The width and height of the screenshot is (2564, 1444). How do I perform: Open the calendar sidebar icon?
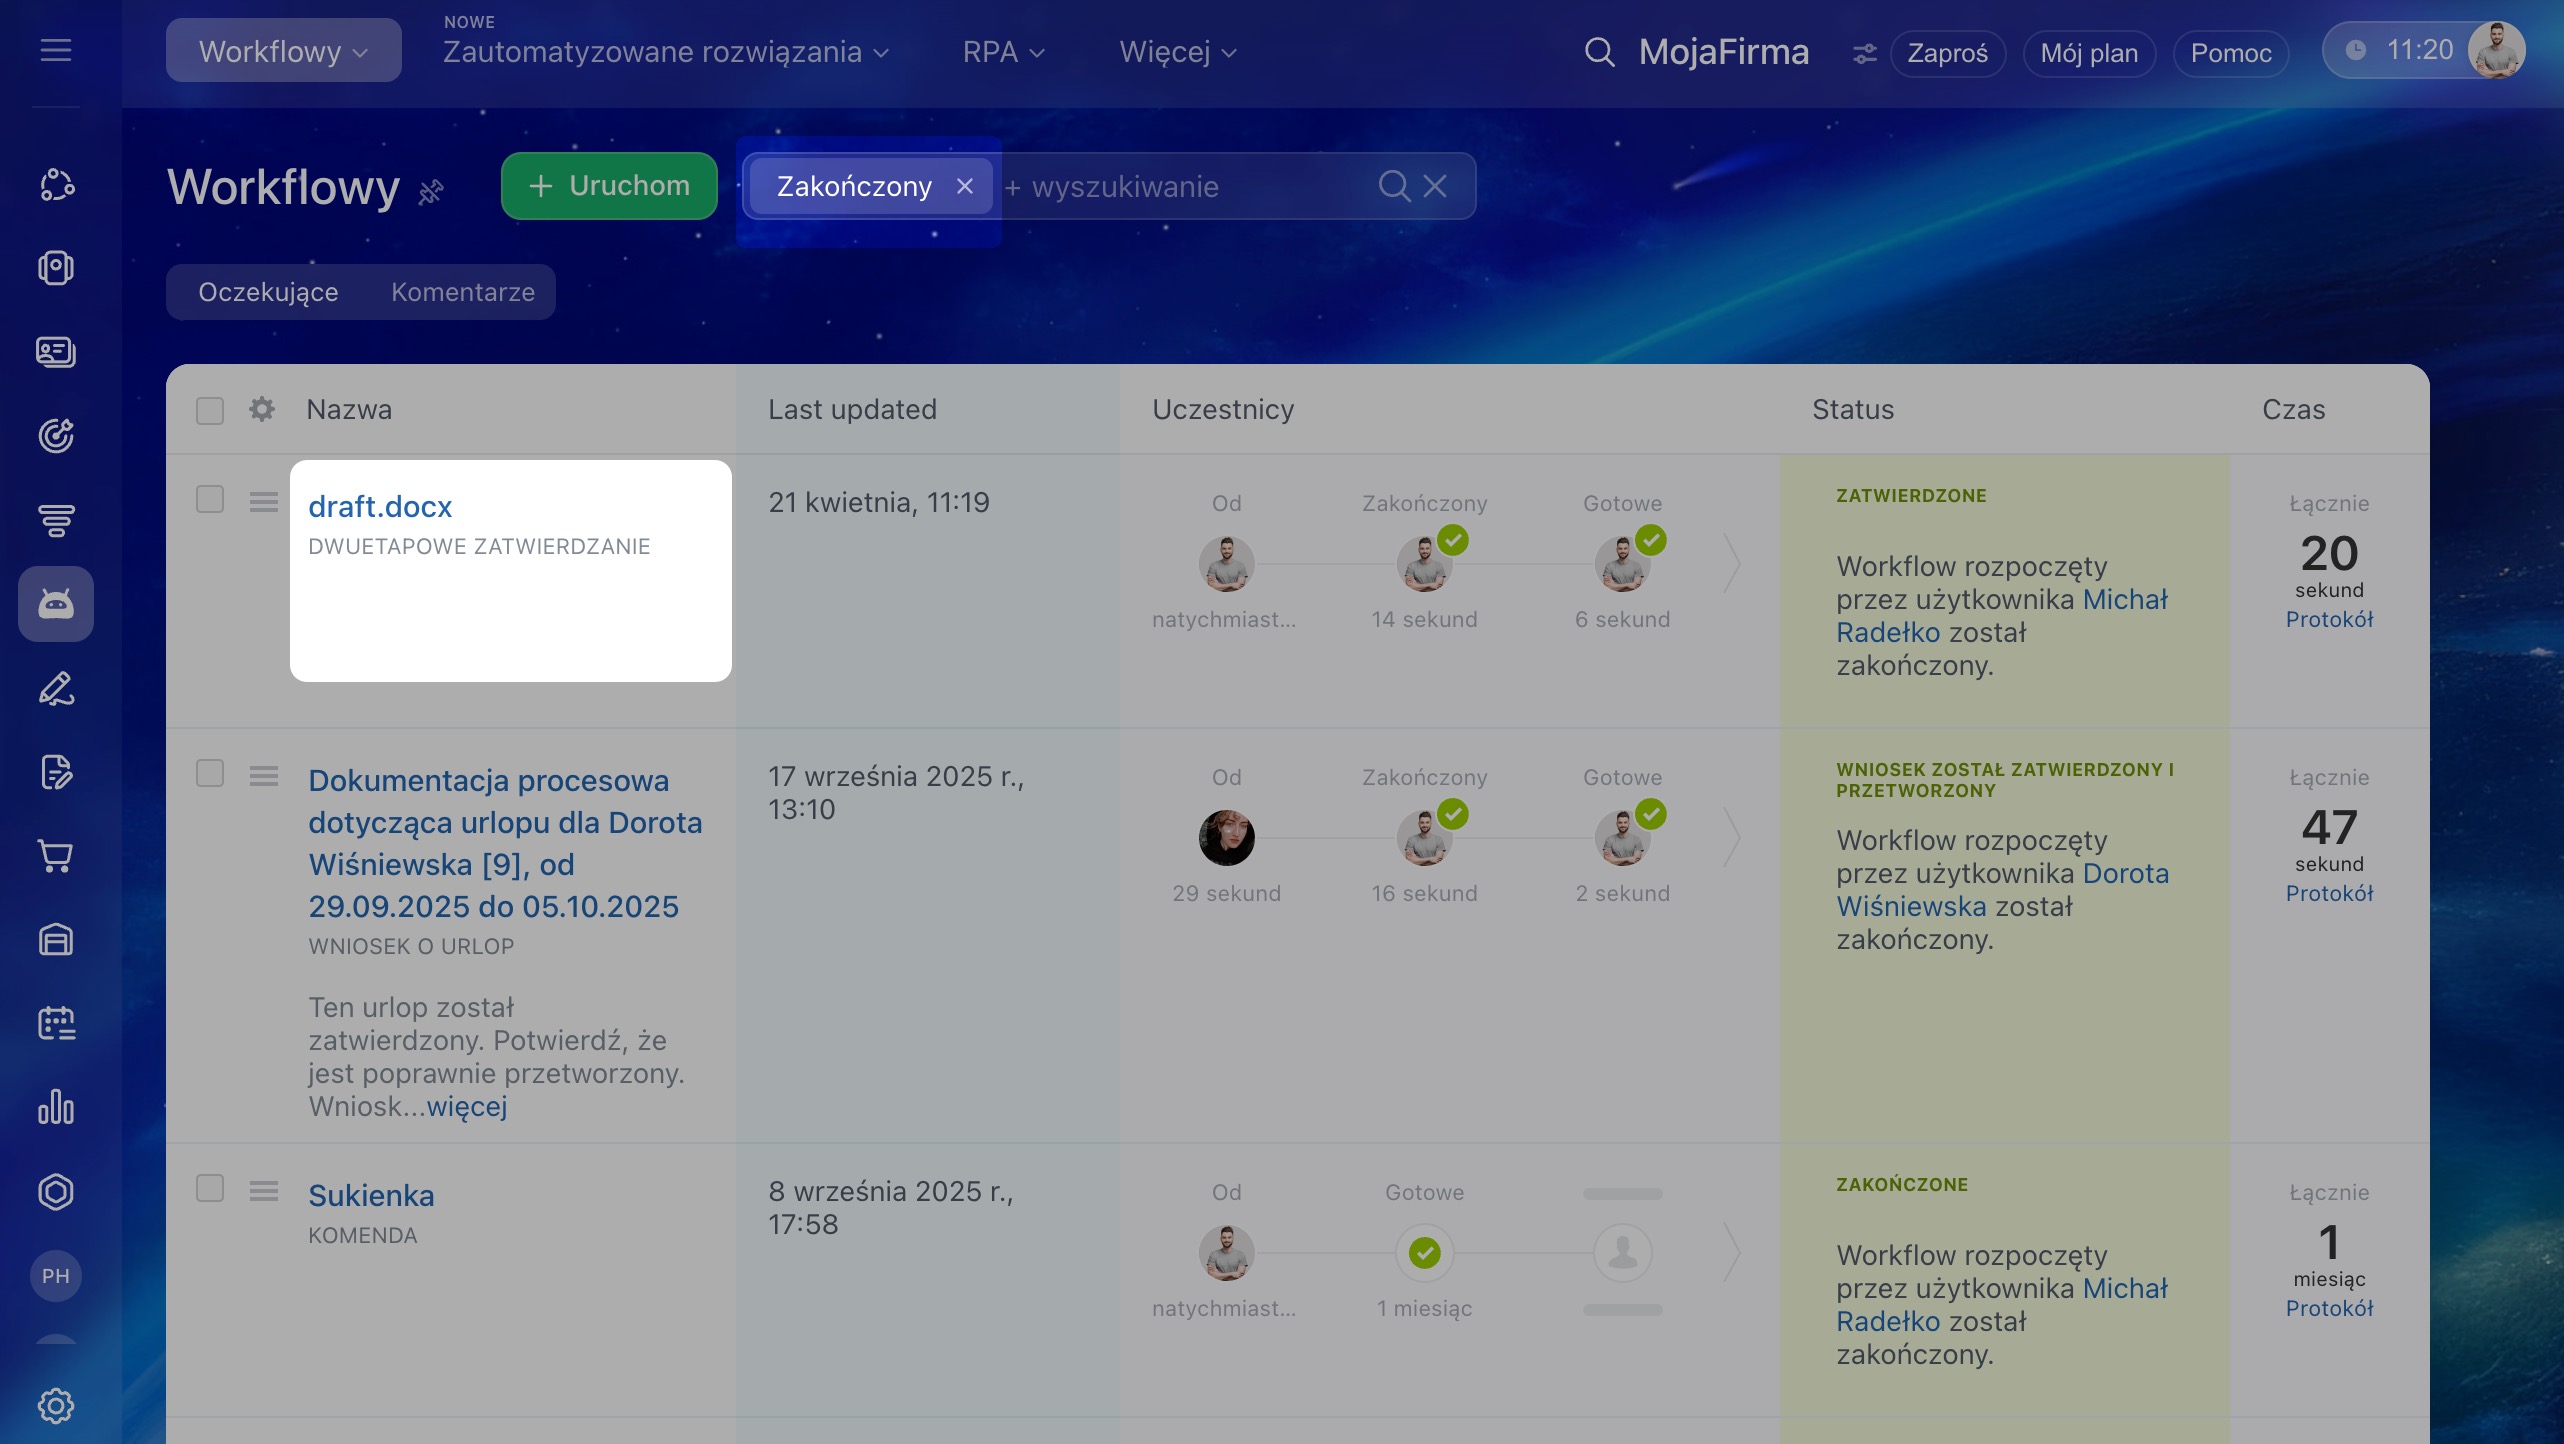56,1023
